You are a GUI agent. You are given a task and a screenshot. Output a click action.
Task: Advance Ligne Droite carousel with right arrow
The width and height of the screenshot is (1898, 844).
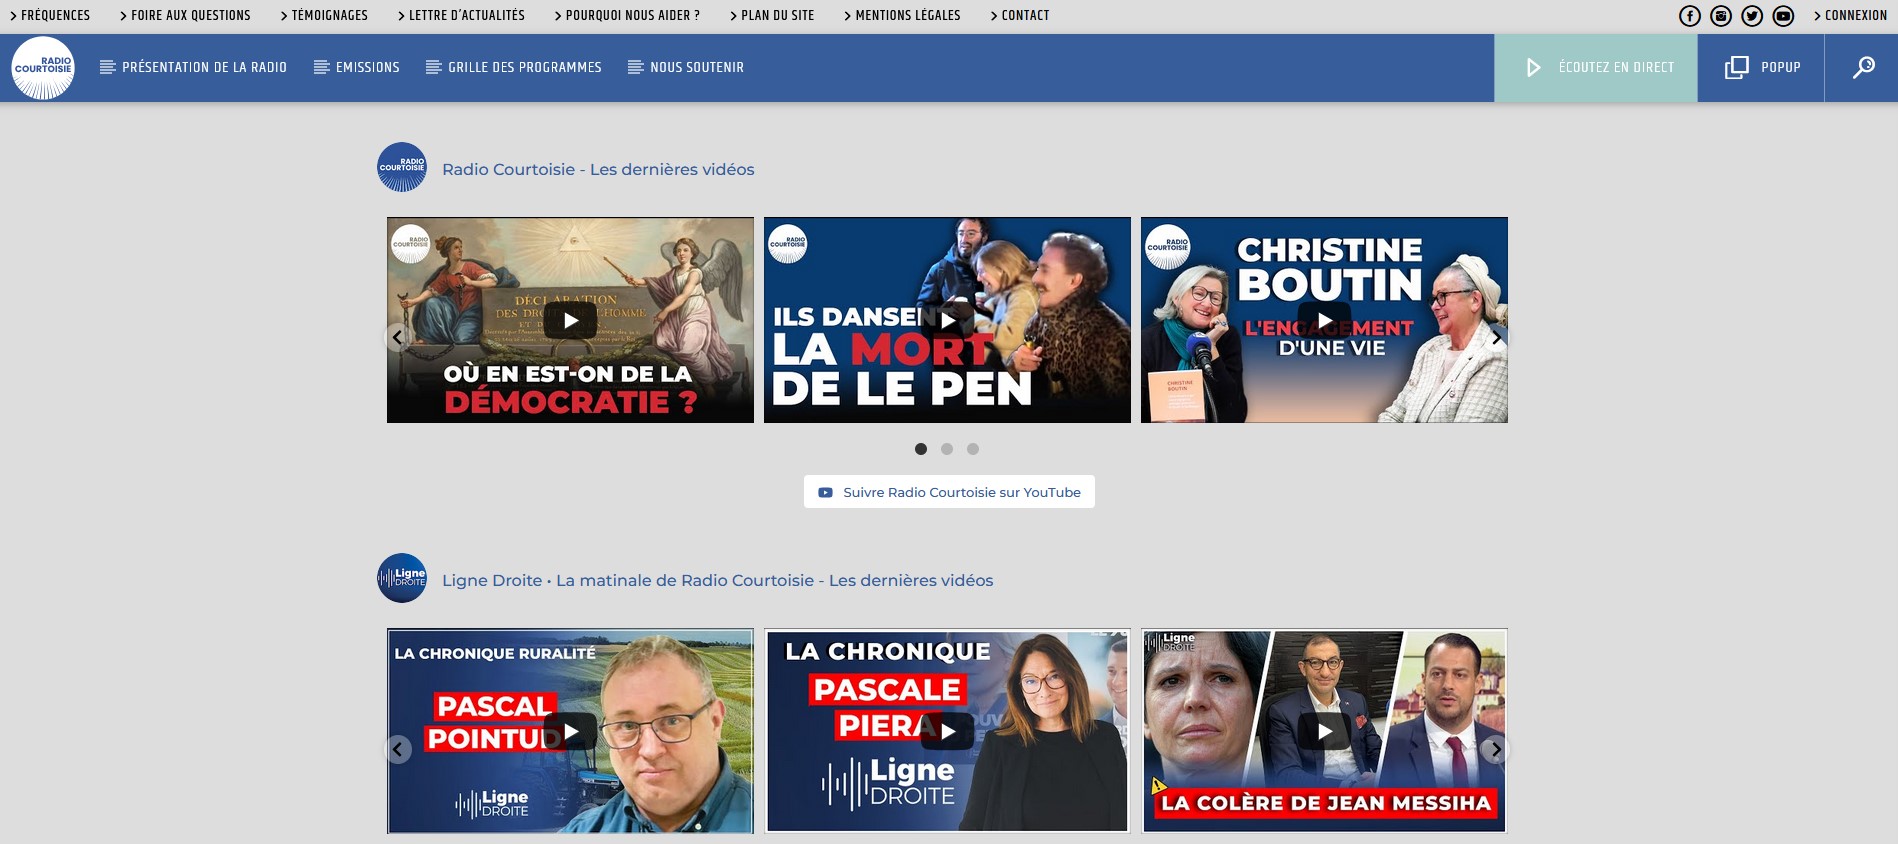(x=1496, y=749)
